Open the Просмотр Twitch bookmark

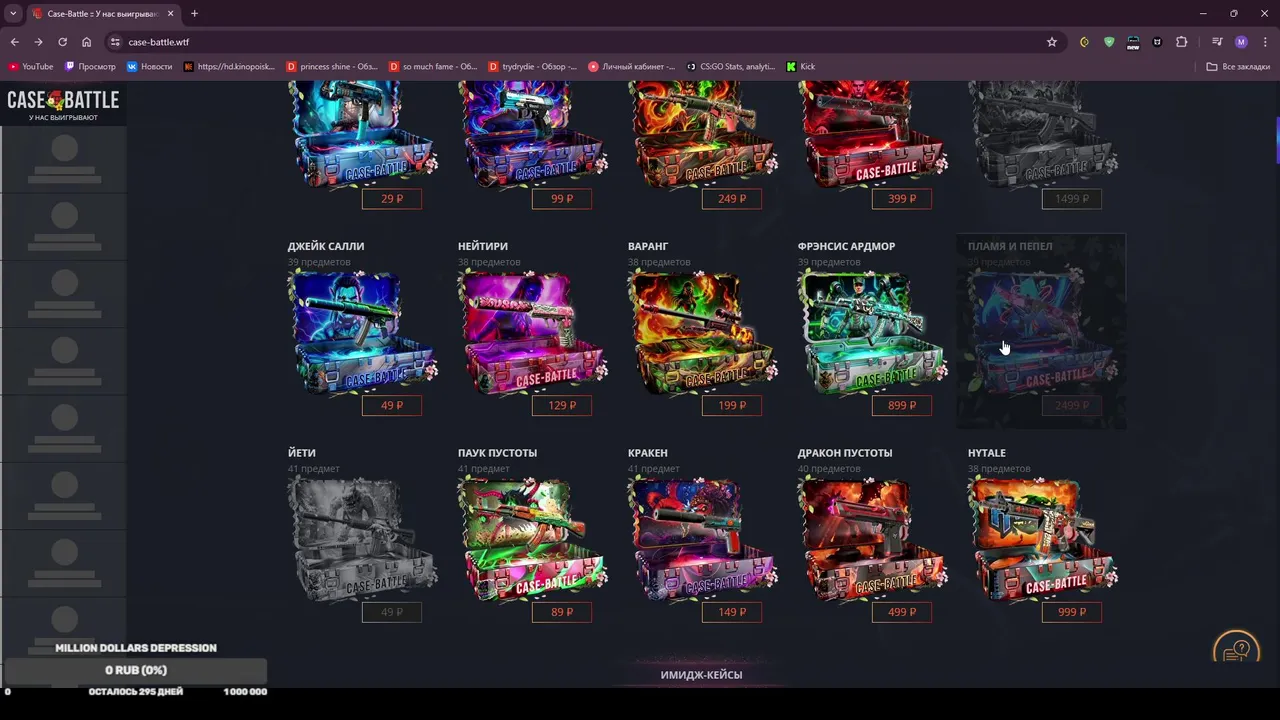pyautogui.click(x=90, y=66)
